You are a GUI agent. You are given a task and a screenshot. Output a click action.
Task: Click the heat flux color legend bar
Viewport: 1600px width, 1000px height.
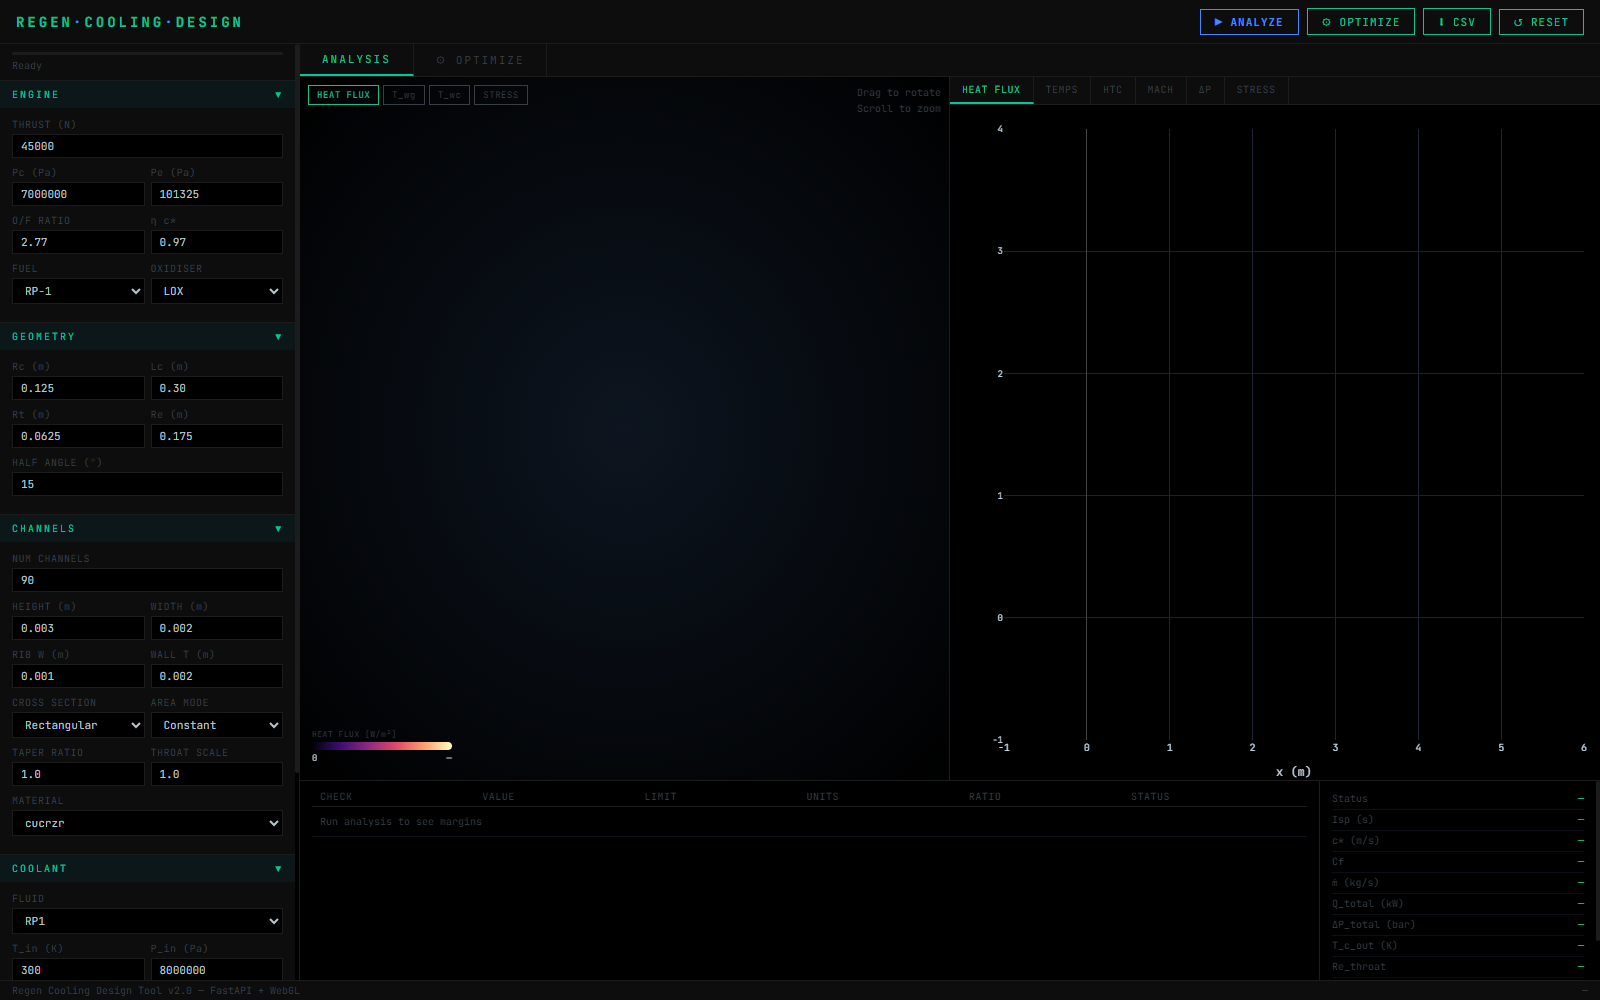pos(382,746)
